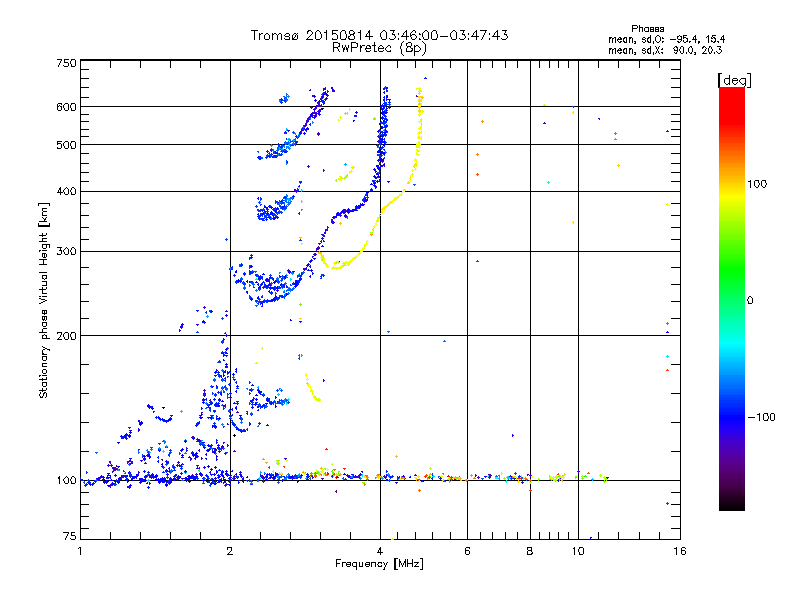800x600 pixels.
Task: Click the x-axis label '1'
Action: click(x=80, y=551)
